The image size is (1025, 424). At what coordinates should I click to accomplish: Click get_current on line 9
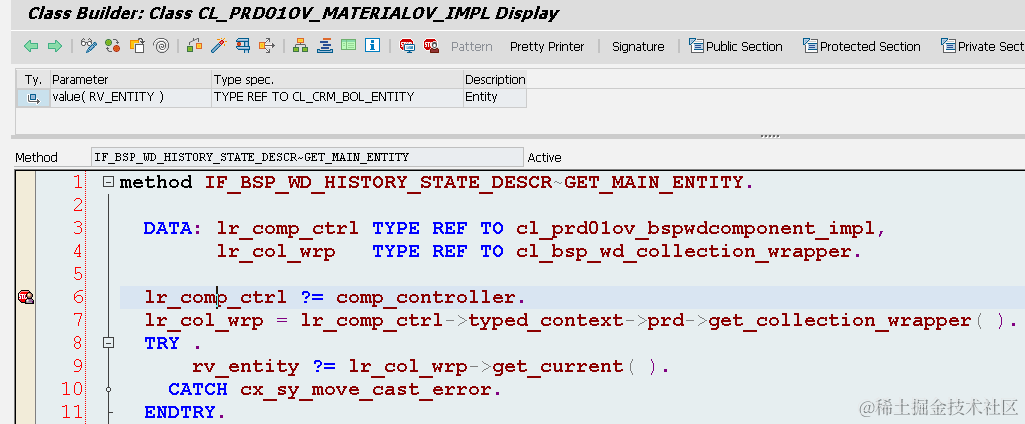558,367
